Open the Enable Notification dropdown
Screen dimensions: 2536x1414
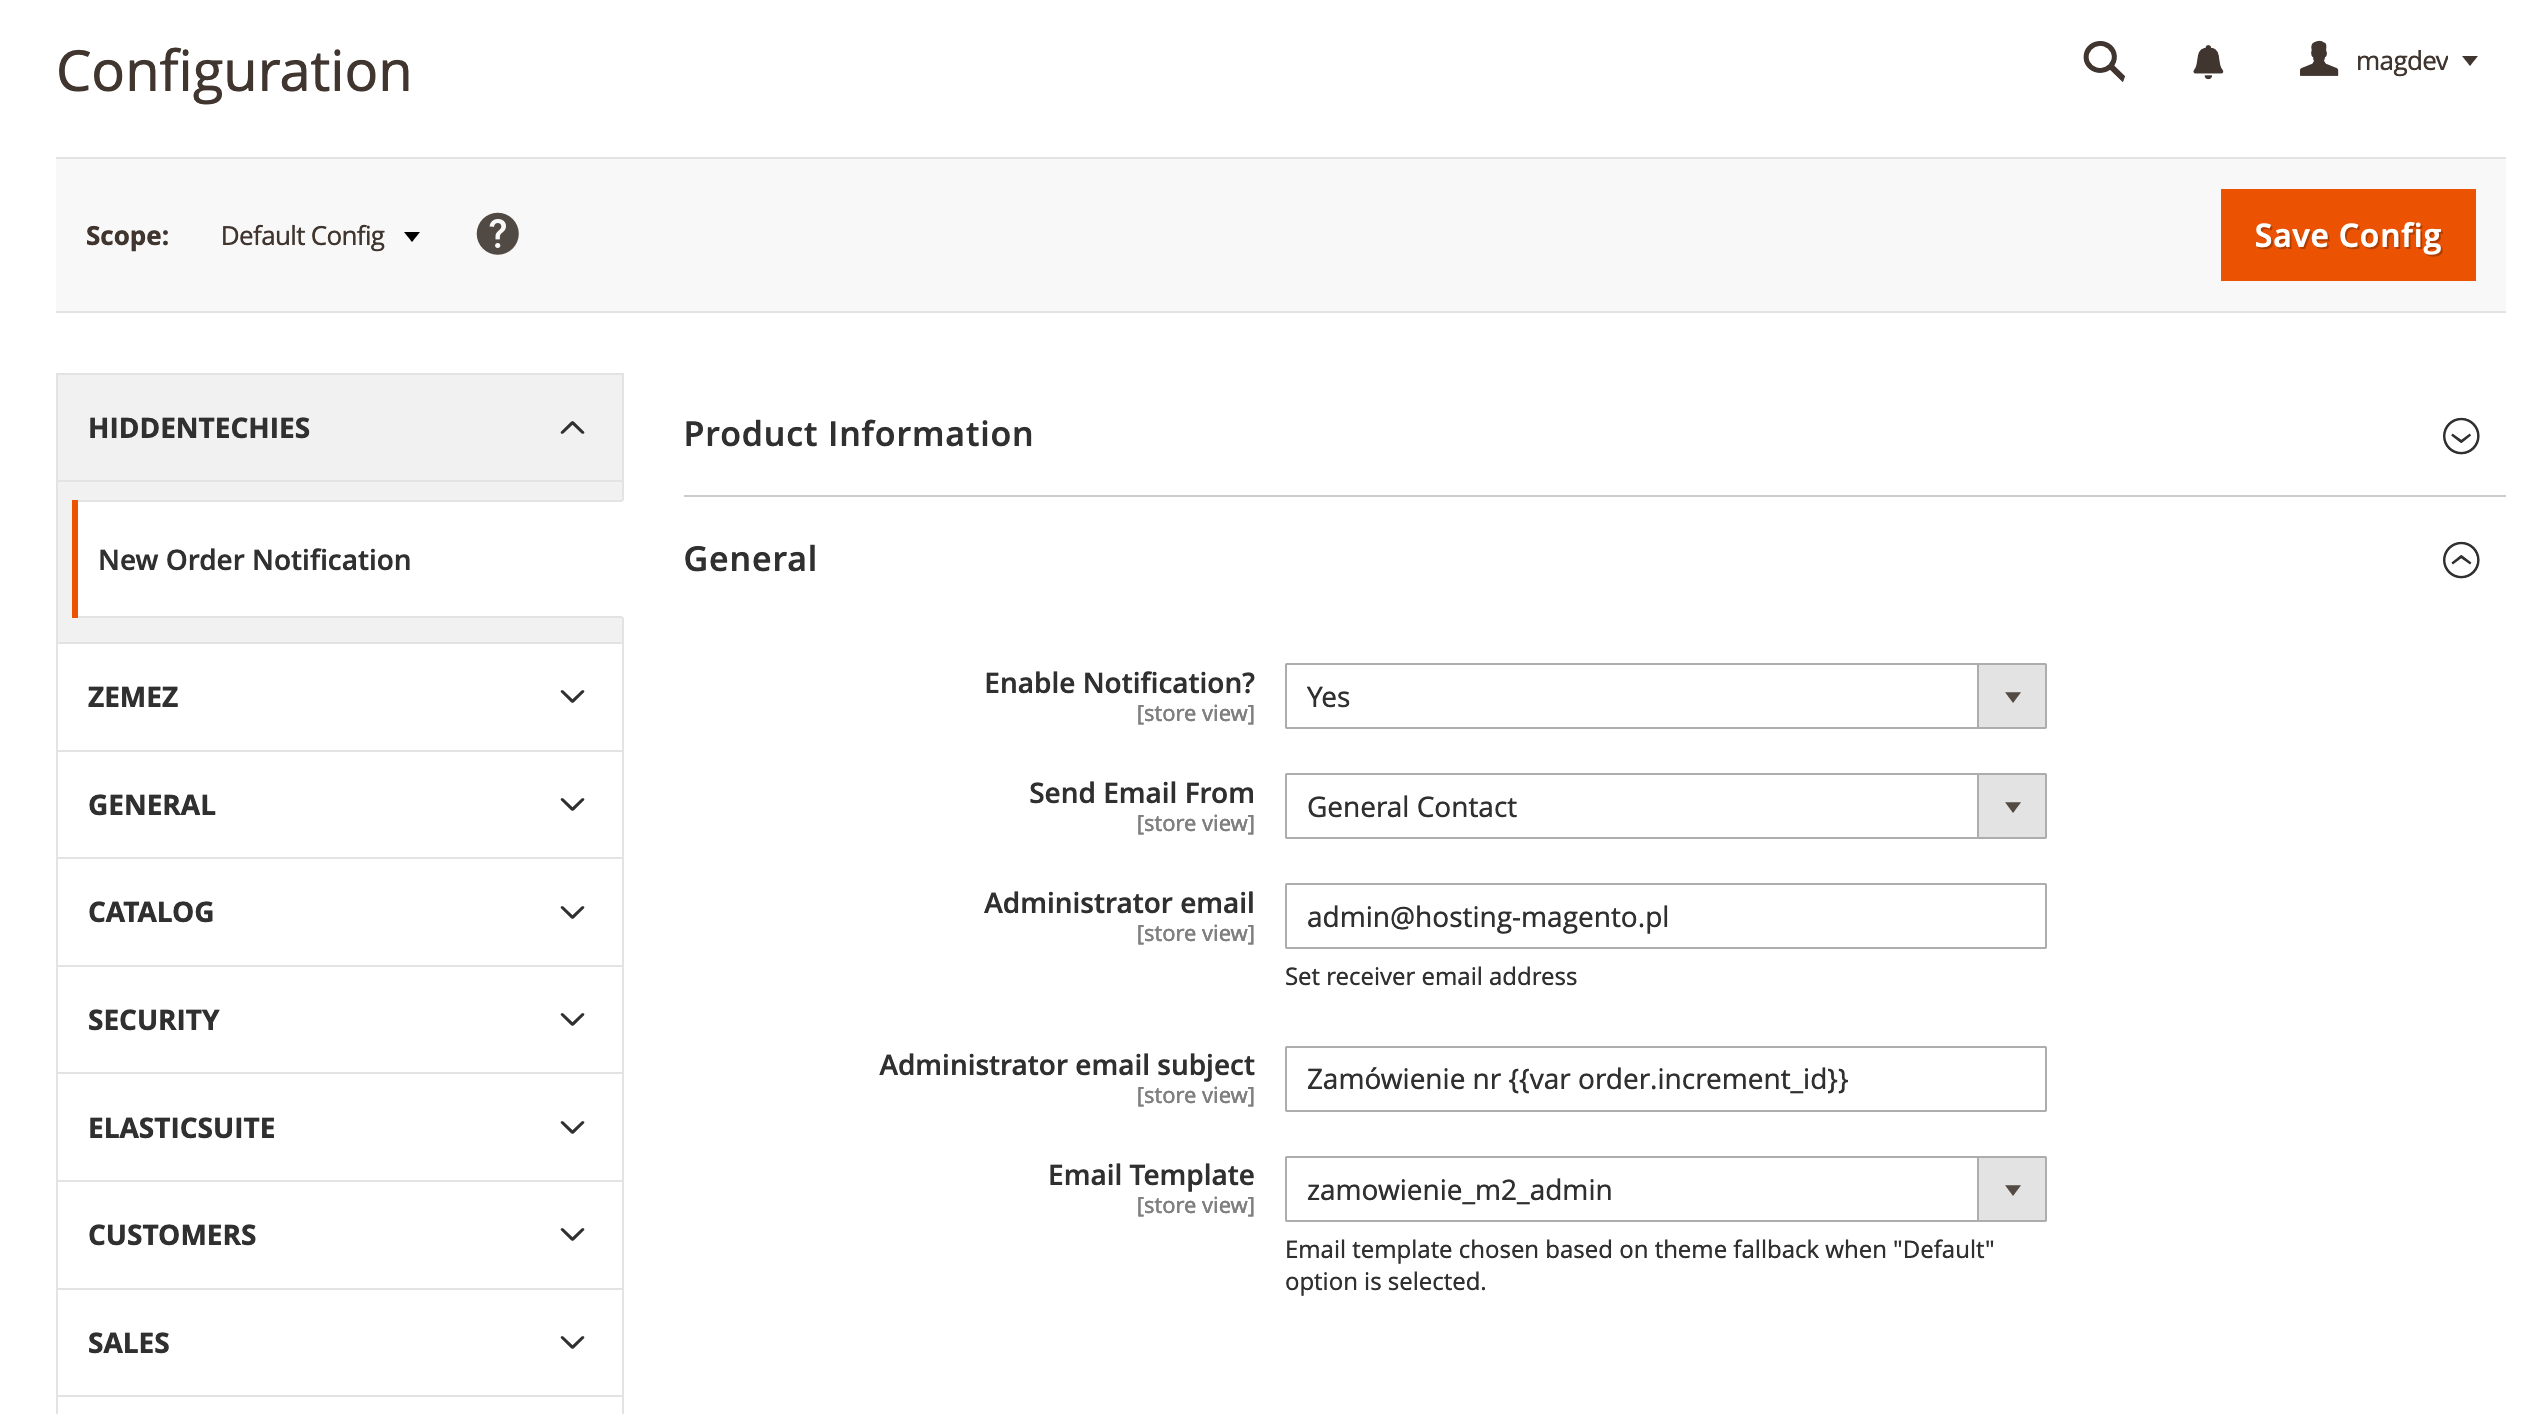(x=1664, y=697)
